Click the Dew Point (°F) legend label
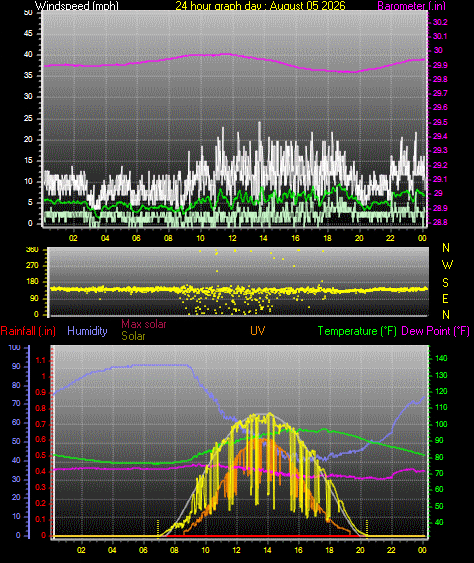This screenshot has height=563, width=474. tap(435, 331)
